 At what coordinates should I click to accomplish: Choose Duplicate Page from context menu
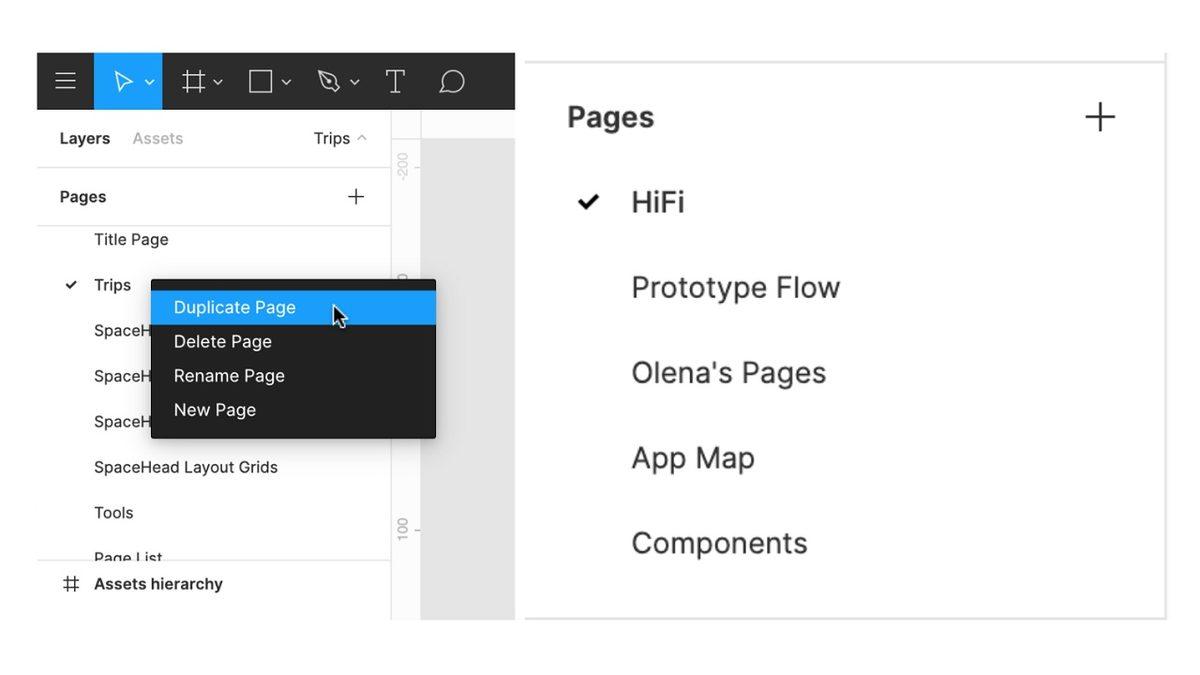click(235, 308)
